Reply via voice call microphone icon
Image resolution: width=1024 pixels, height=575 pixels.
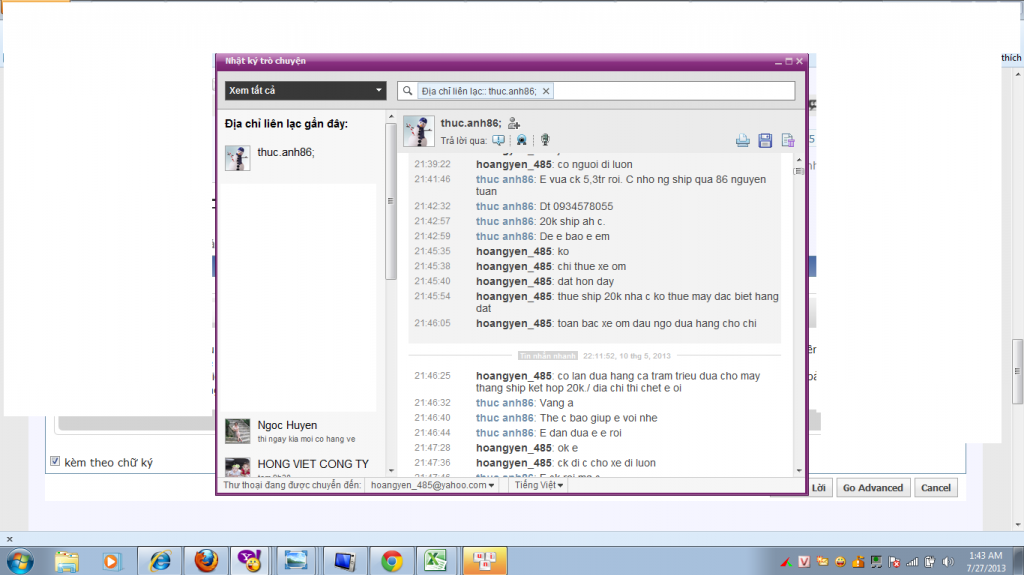(x=546, y=140)
